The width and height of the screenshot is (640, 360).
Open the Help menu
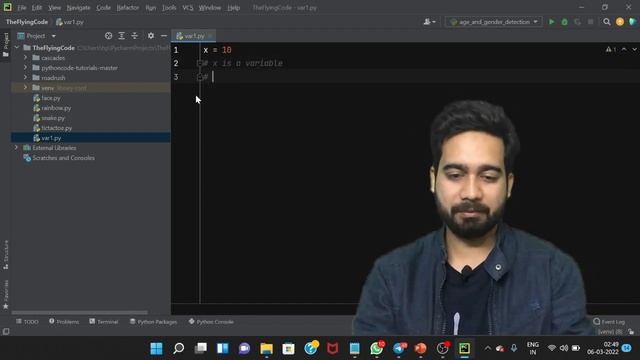pyautogui.click(x=233, y=8)
